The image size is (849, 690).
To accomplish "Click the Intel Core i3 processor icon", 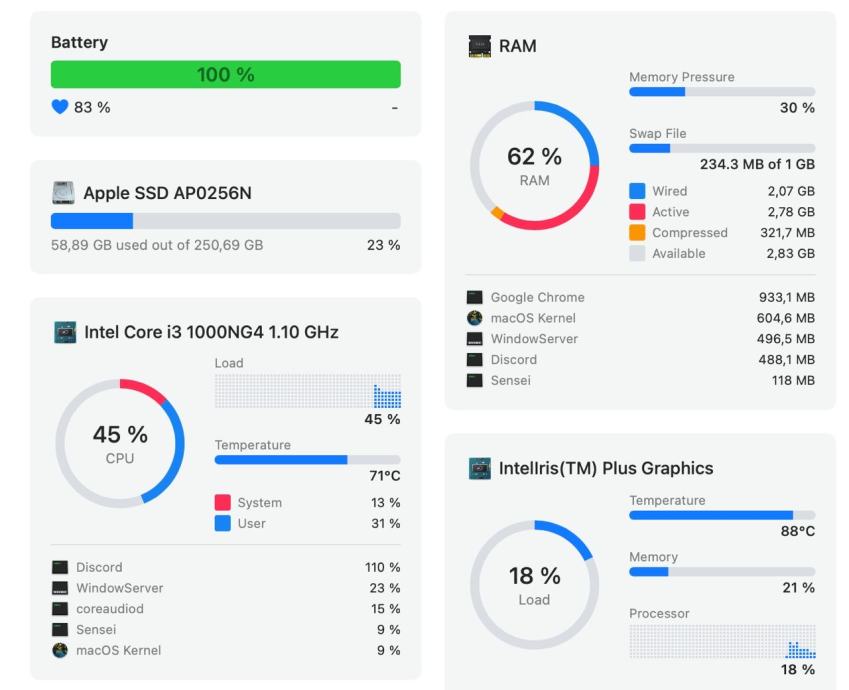I will point(65,332).
